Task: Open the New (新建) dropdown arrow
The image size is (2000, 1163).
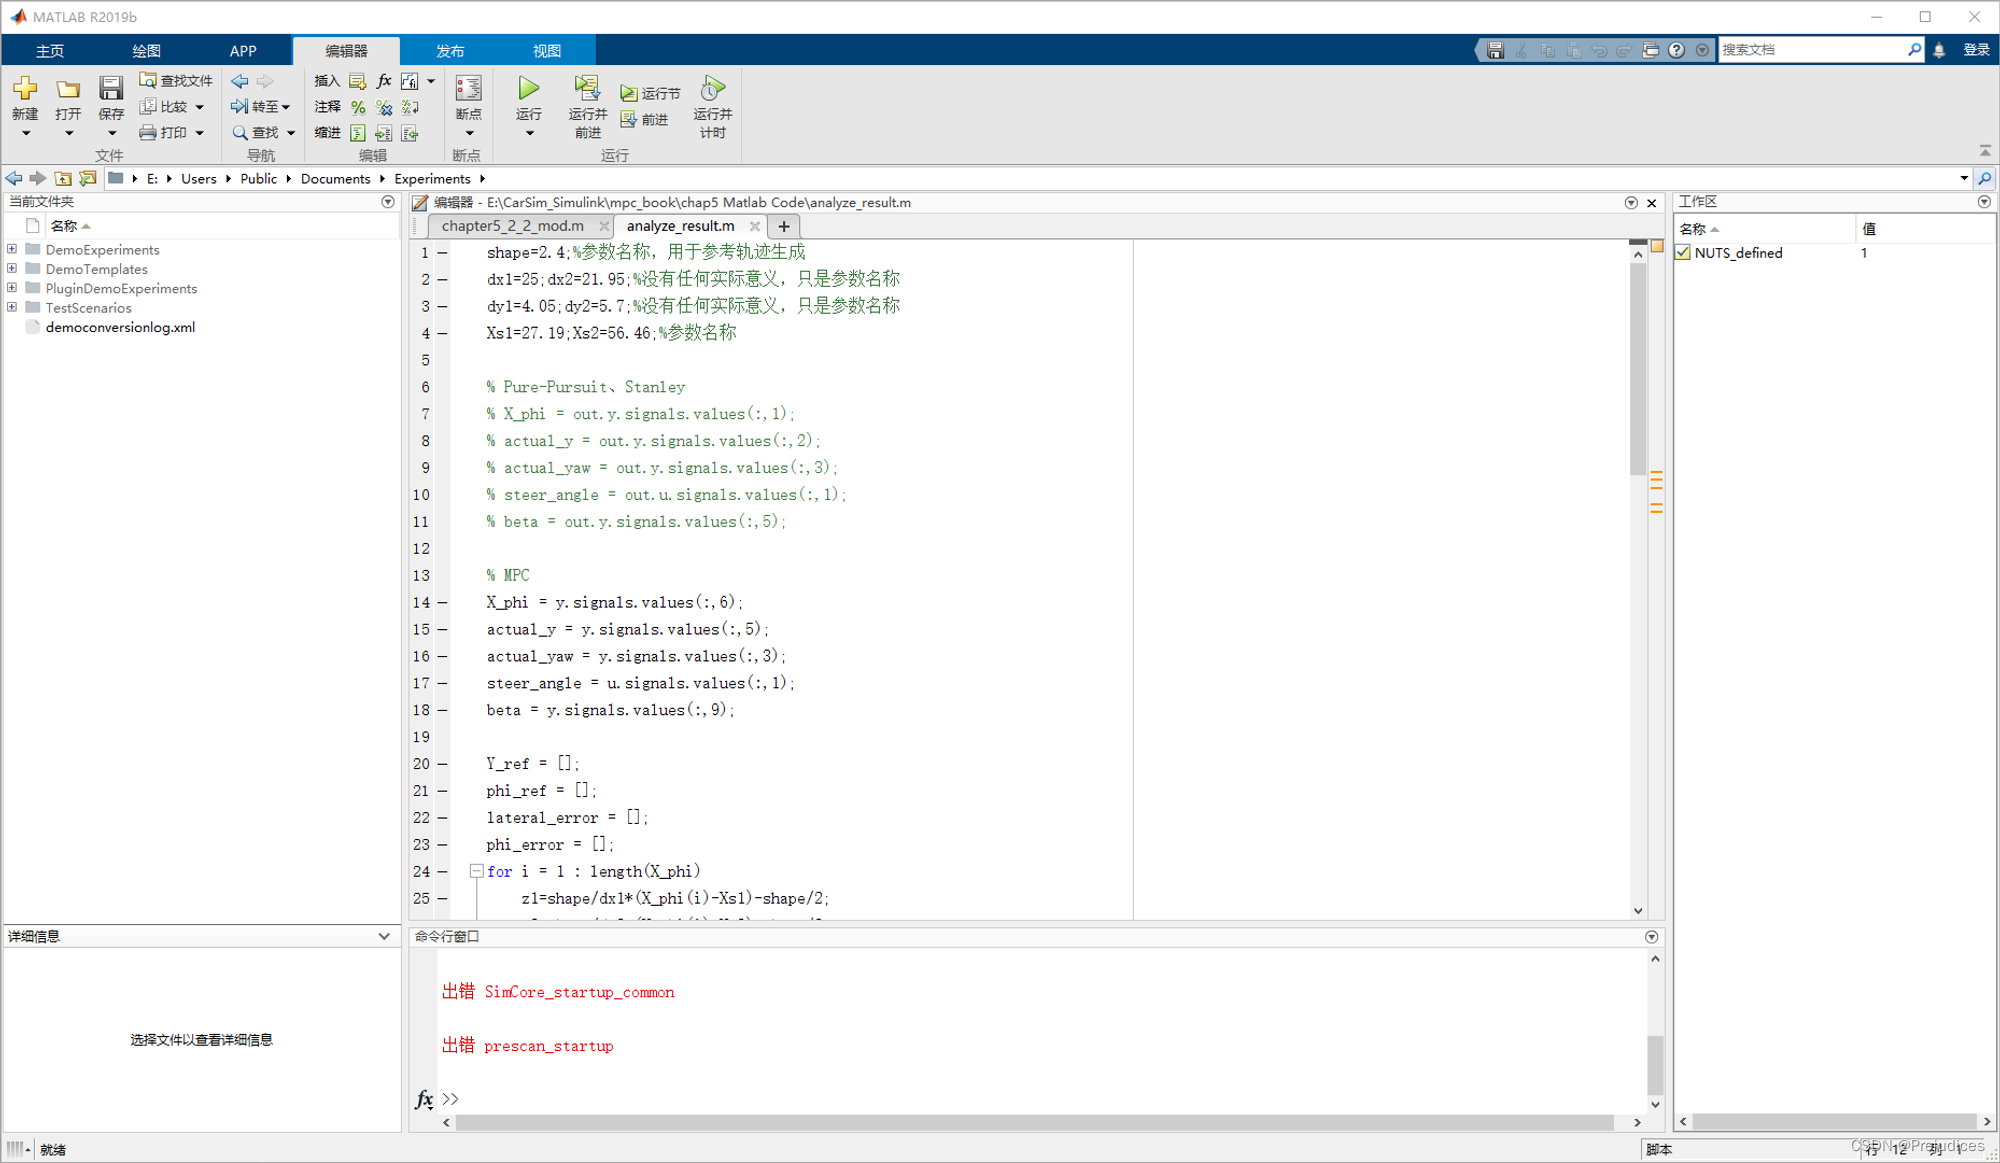Action: point(26,133)
